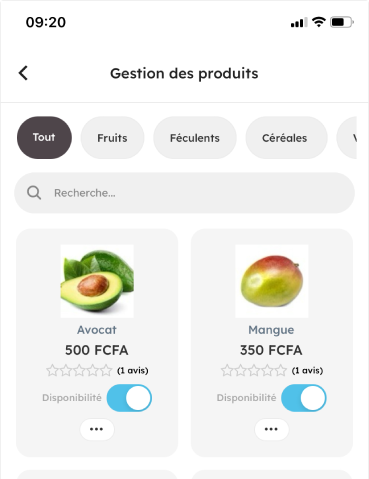Rate Mangue using its star icons
This screenshot has width=369, height=479.
click(x=254, y=370)
